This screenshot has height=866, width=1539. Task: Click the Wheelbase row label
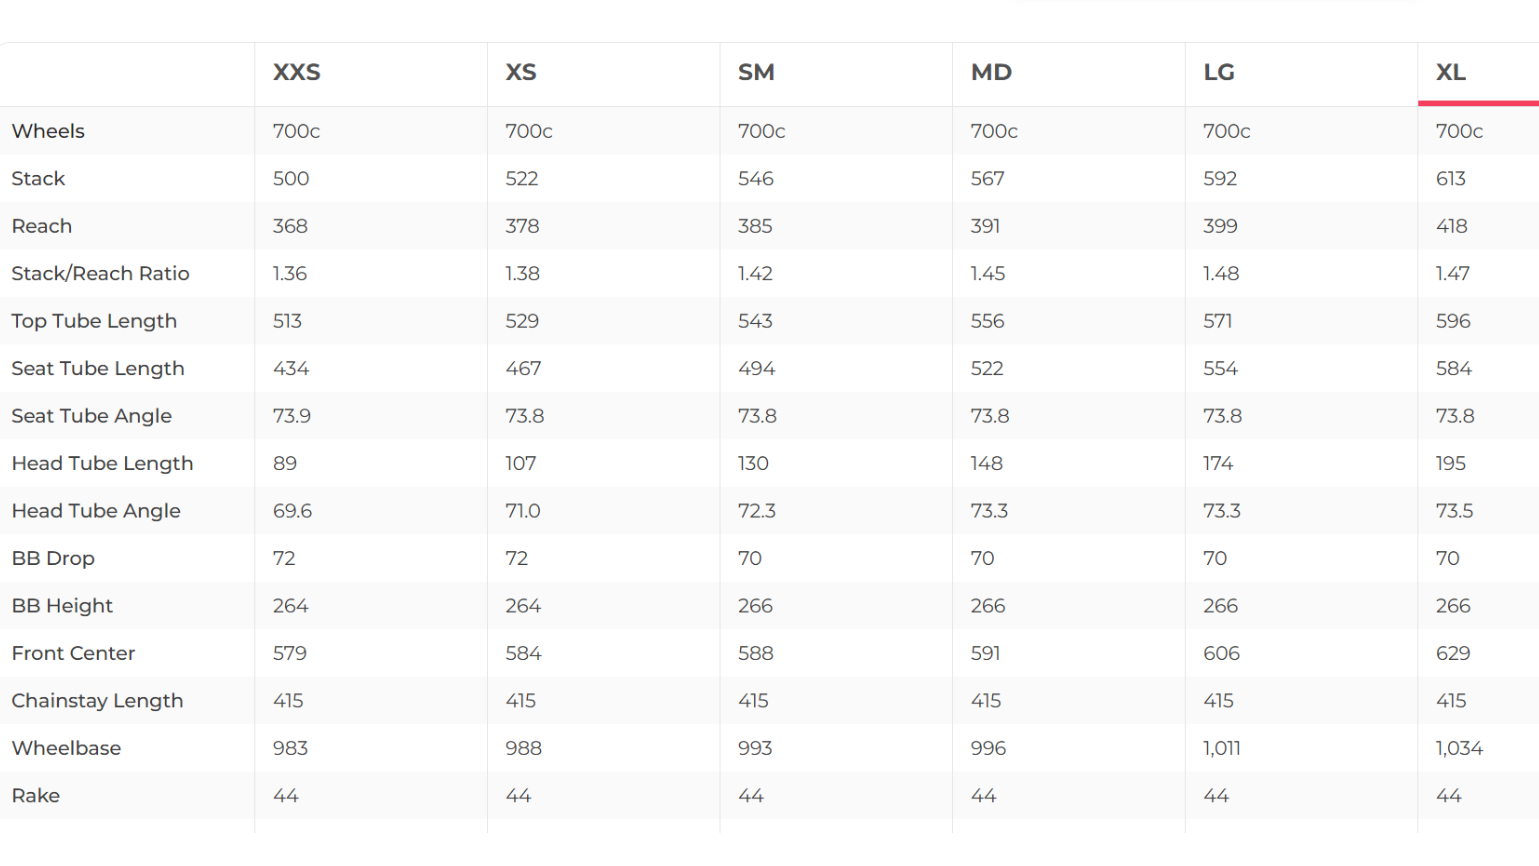pyautogui.click(x=66, y=748)
